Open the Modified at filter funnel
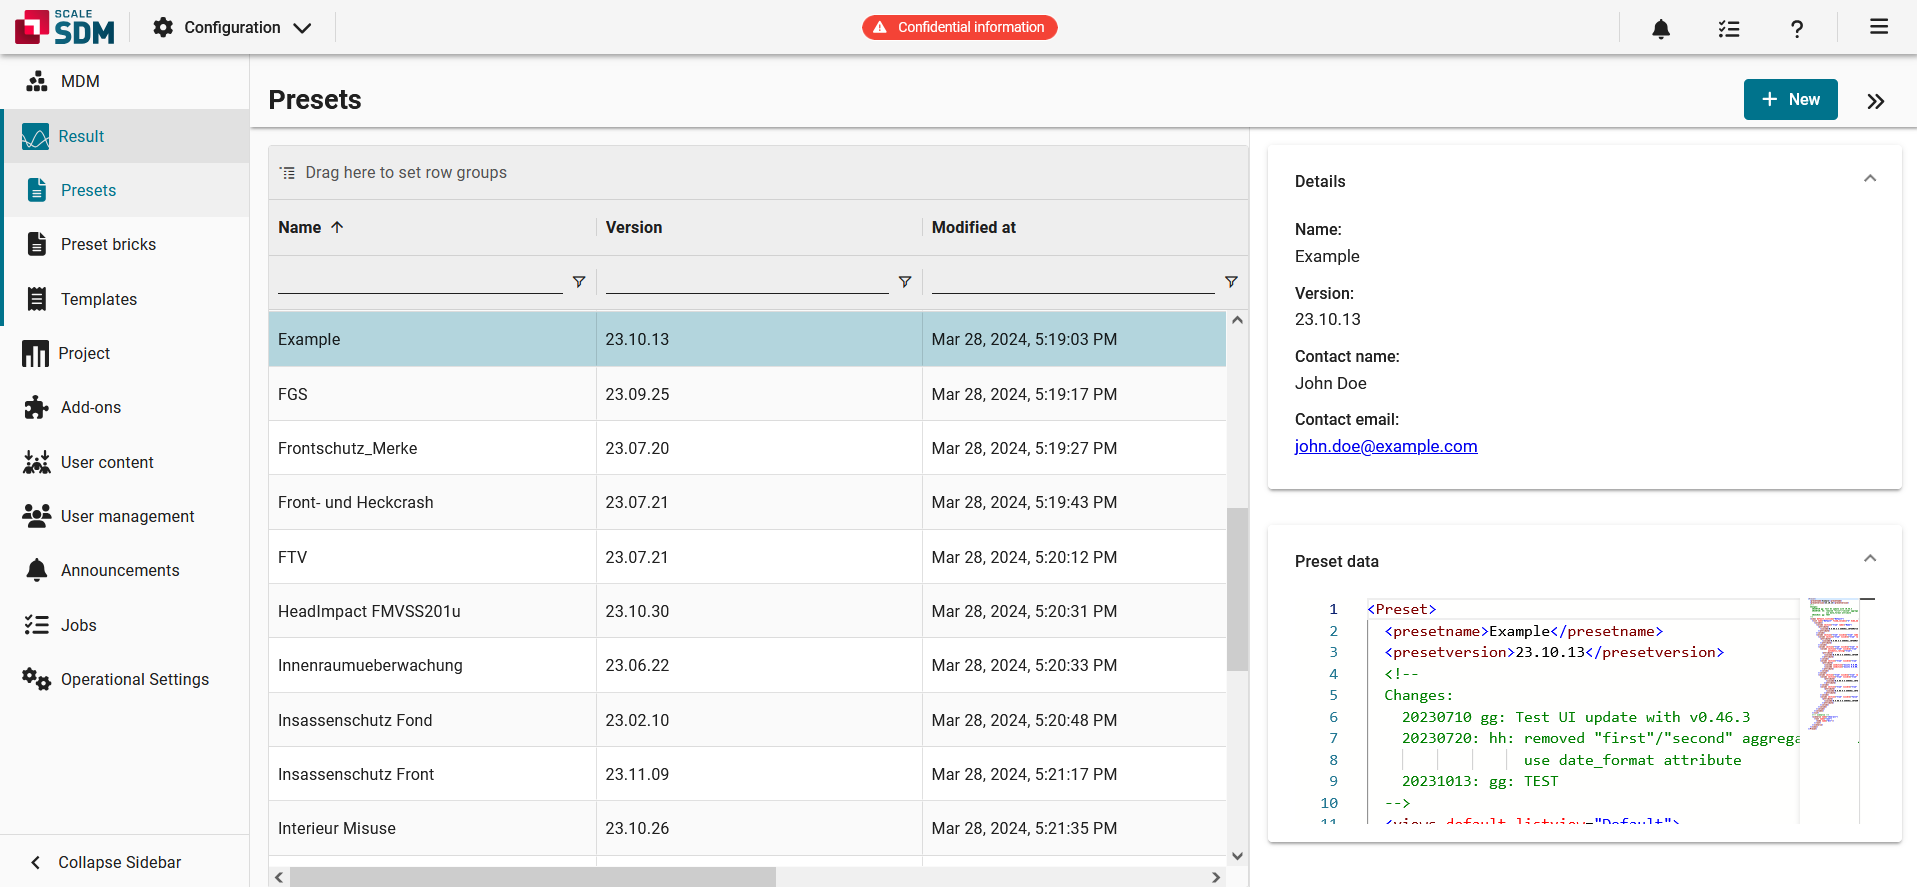 1231,282
